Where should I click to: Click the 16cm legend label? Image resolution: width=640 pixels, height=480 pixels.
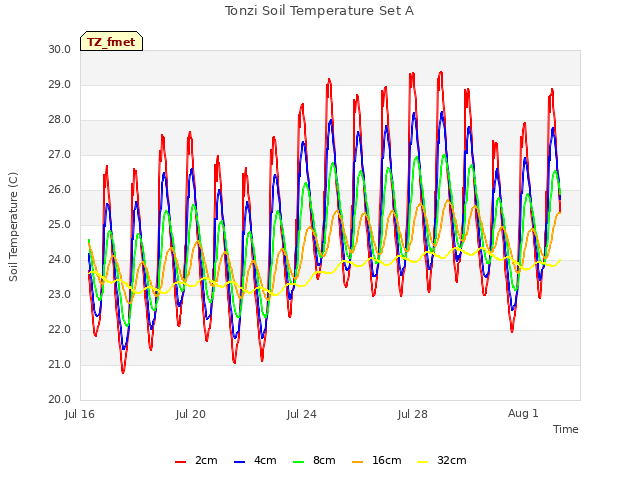(x=387, y=460)
